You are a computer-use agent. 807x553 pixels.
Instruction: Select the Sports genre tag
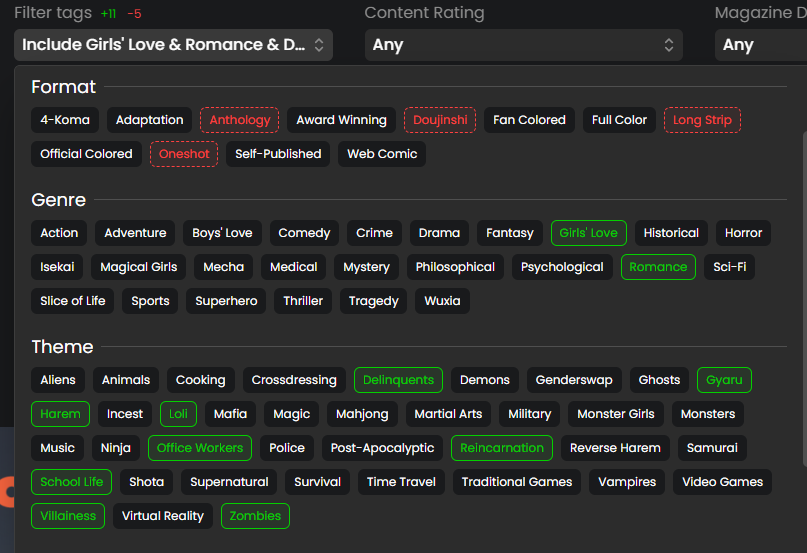150,301
